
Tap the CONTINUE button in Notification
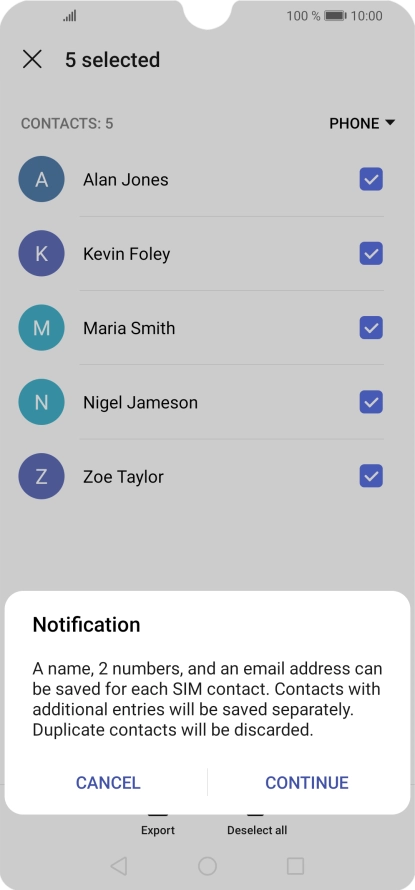(307, 783)
